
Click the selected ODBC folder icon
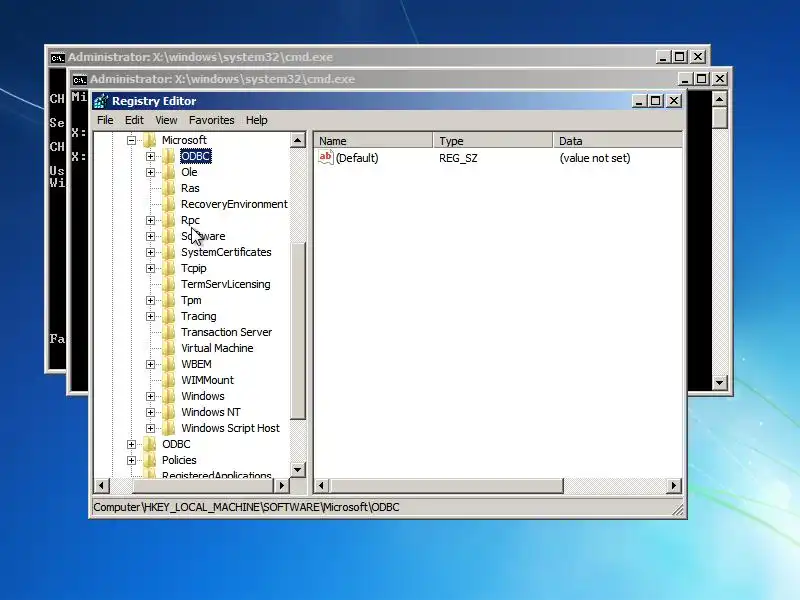pyautogui.click(x=169, y=156)
